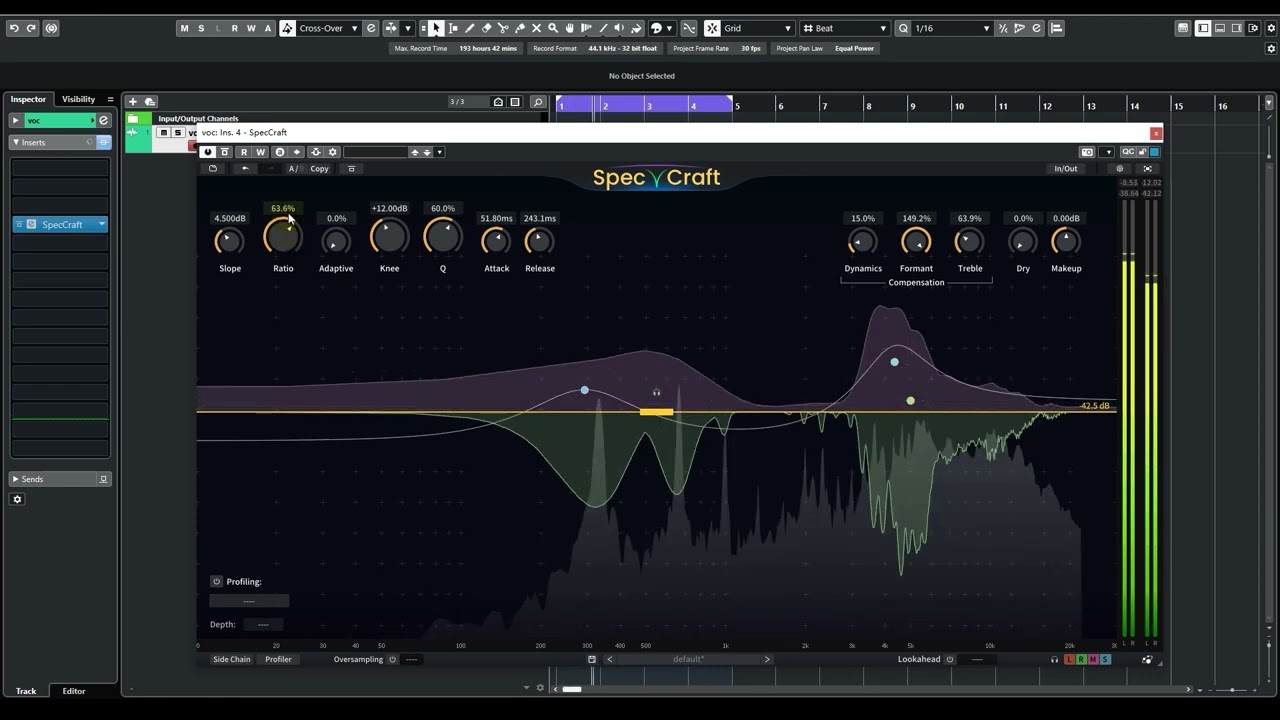Click the Inspector gear settings icon
1280x720 pixels.
(x=17, y=499)
